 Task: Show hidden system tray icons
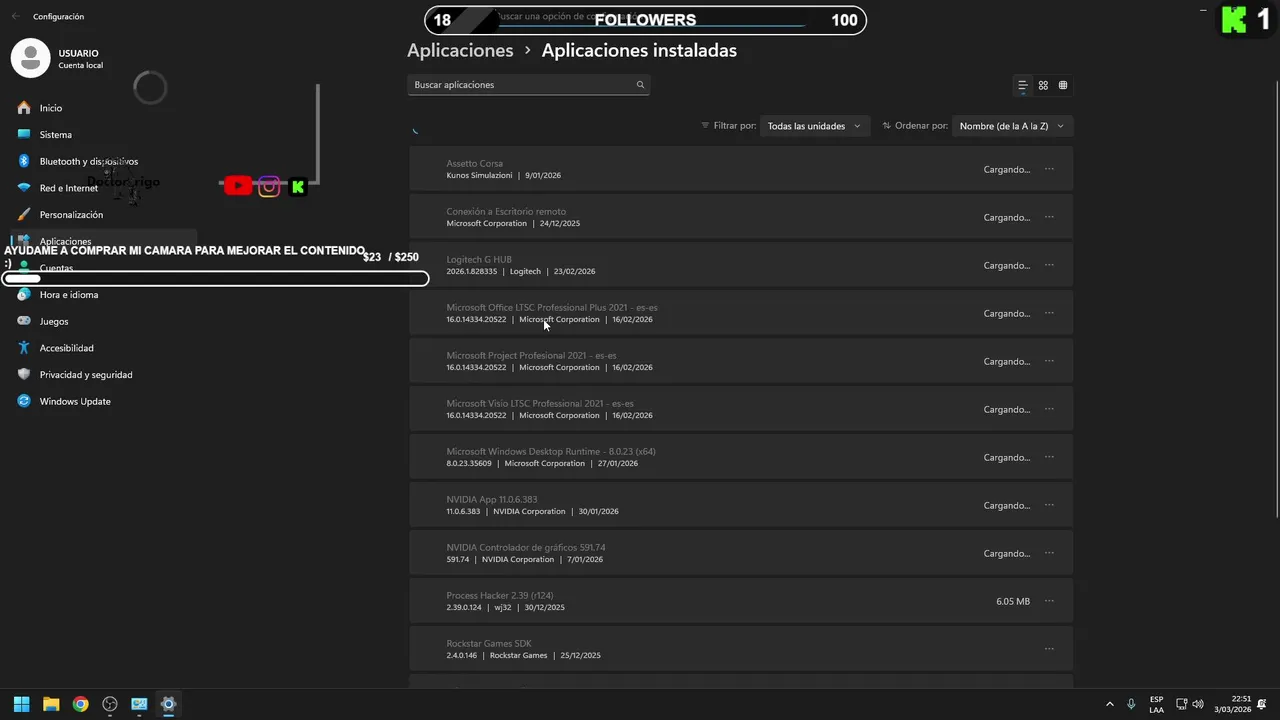coord(1109,704)
